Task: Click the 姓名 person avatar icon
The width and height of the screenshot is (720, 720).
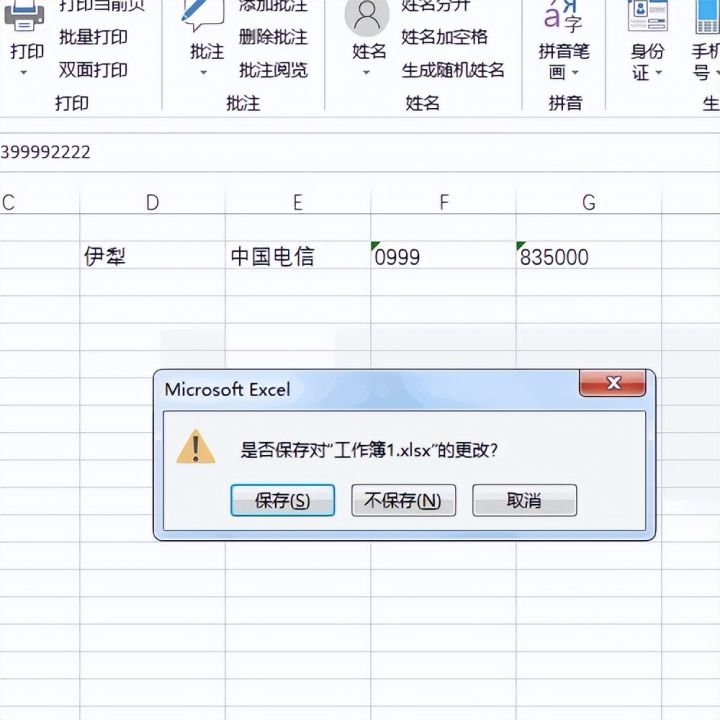Action: 367,17
